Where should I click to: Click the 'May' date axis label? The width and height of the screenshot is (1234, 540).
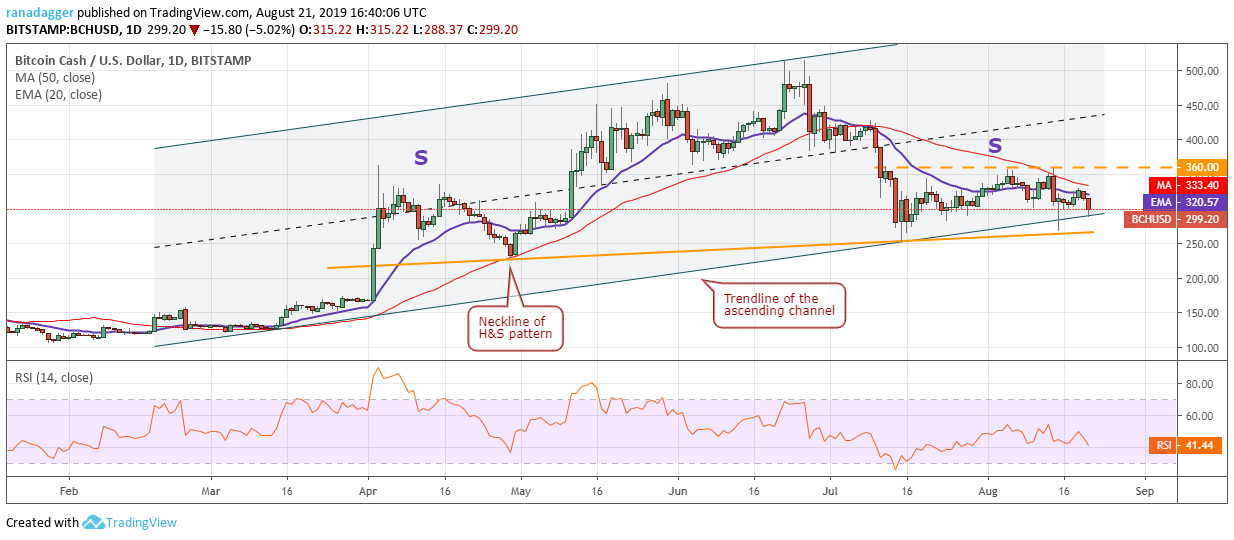520,492
